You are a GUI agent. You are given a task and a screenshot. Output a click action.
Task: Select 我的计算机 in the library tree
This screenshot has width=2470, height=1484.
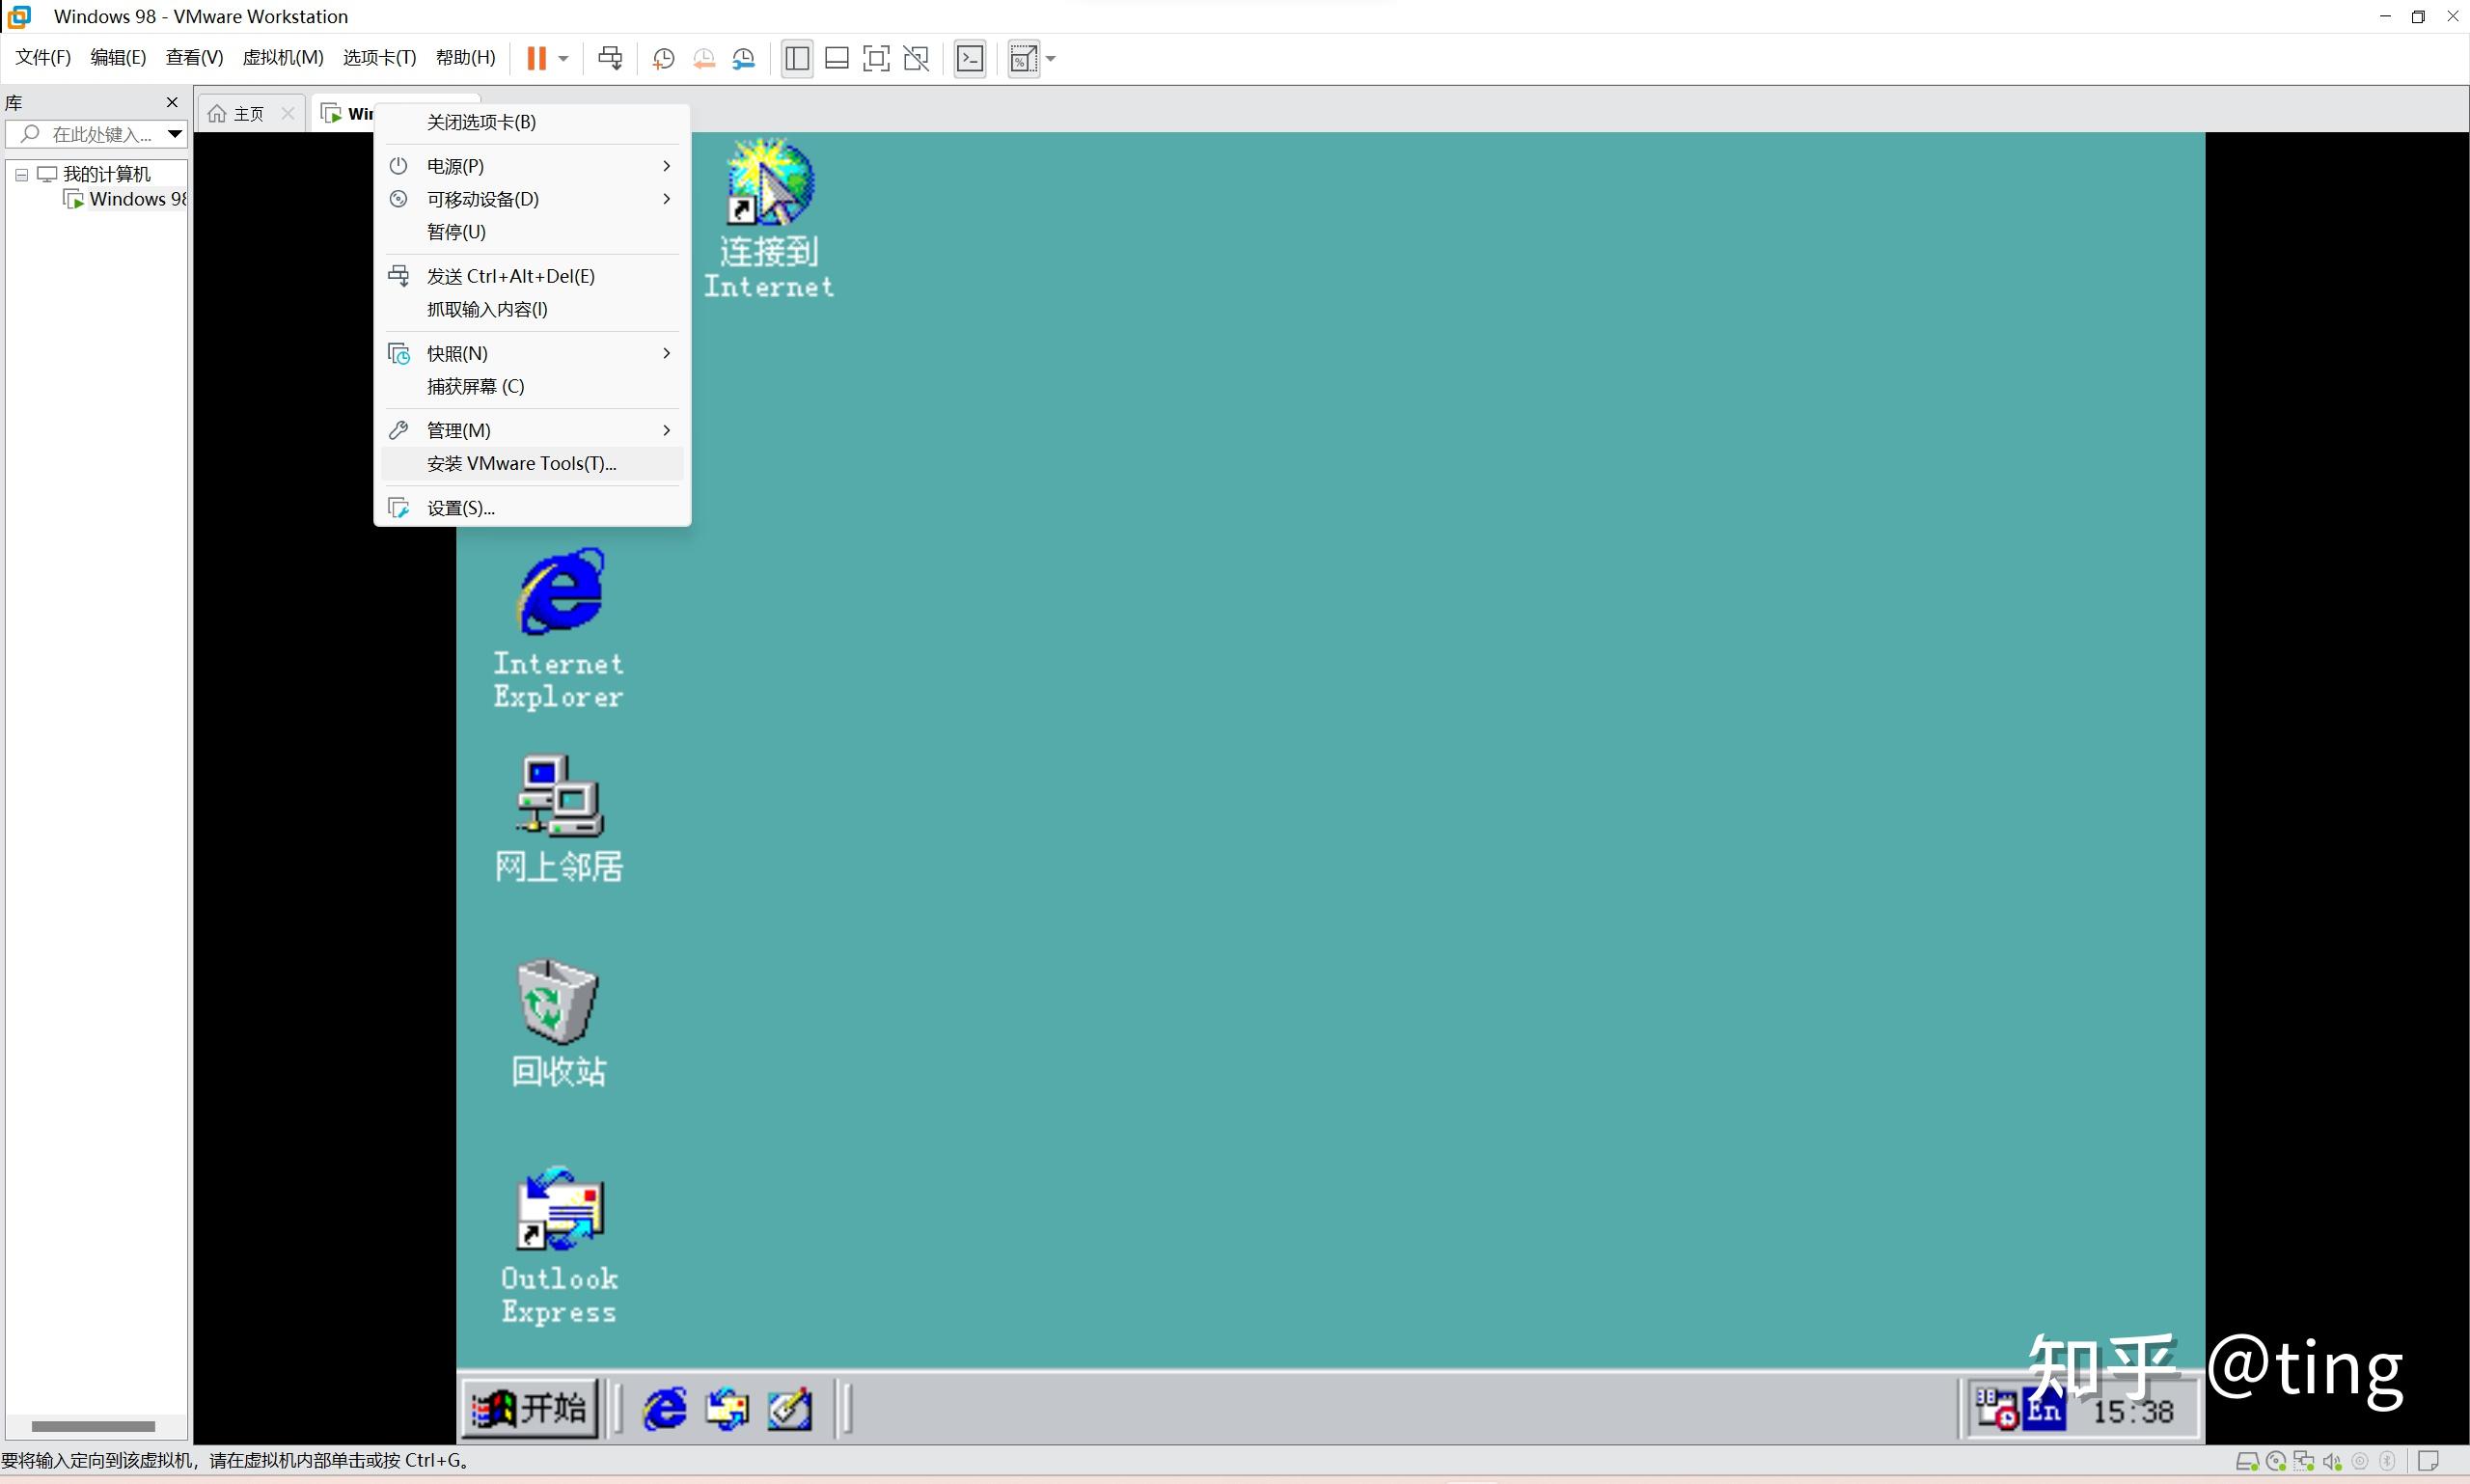[106, 174]
